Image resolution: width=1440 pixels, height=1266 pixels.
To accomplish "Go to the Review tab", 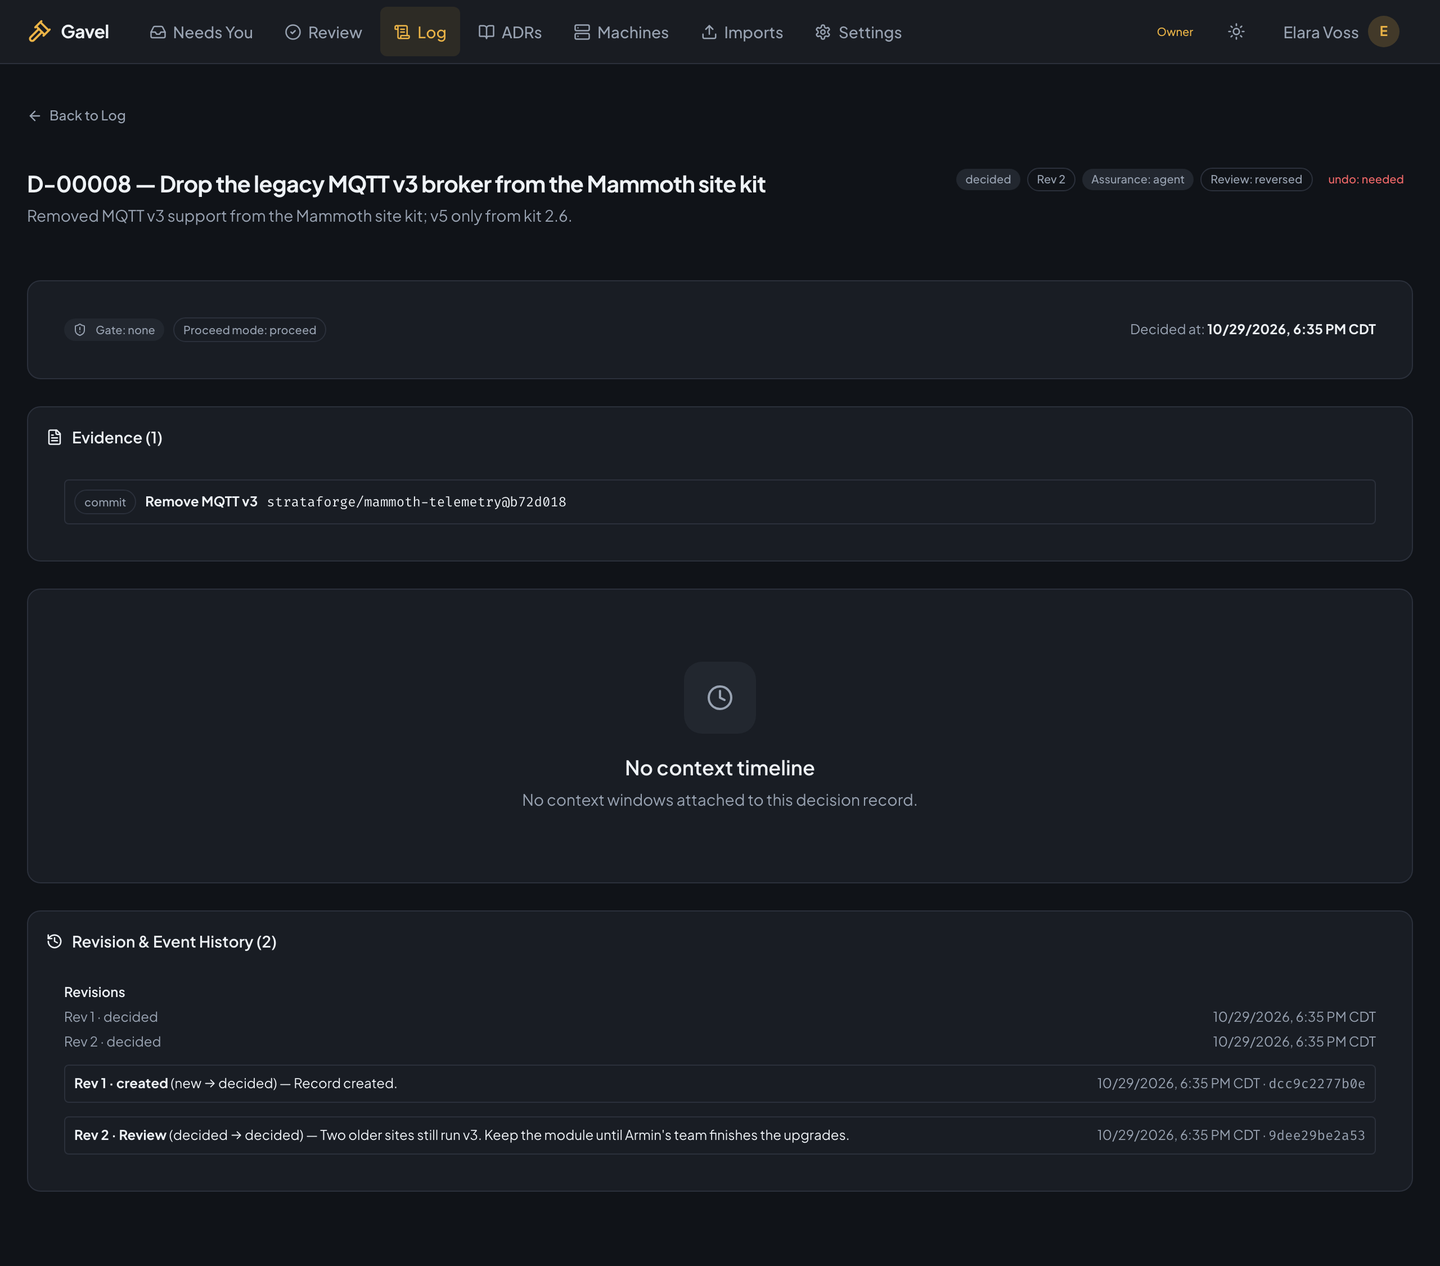I will (x=323, y=32).
